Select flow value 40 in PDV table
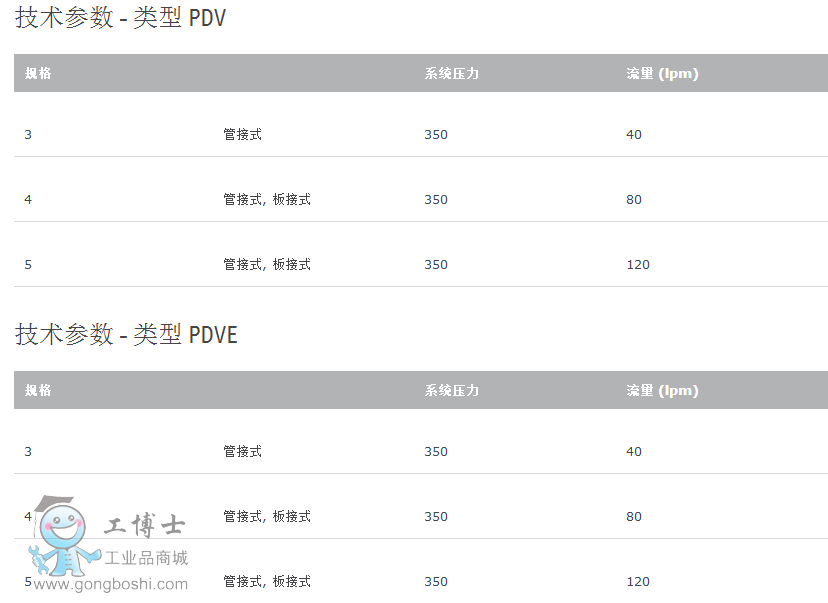The height and width of the screenshot is (603, 828). 634,135
